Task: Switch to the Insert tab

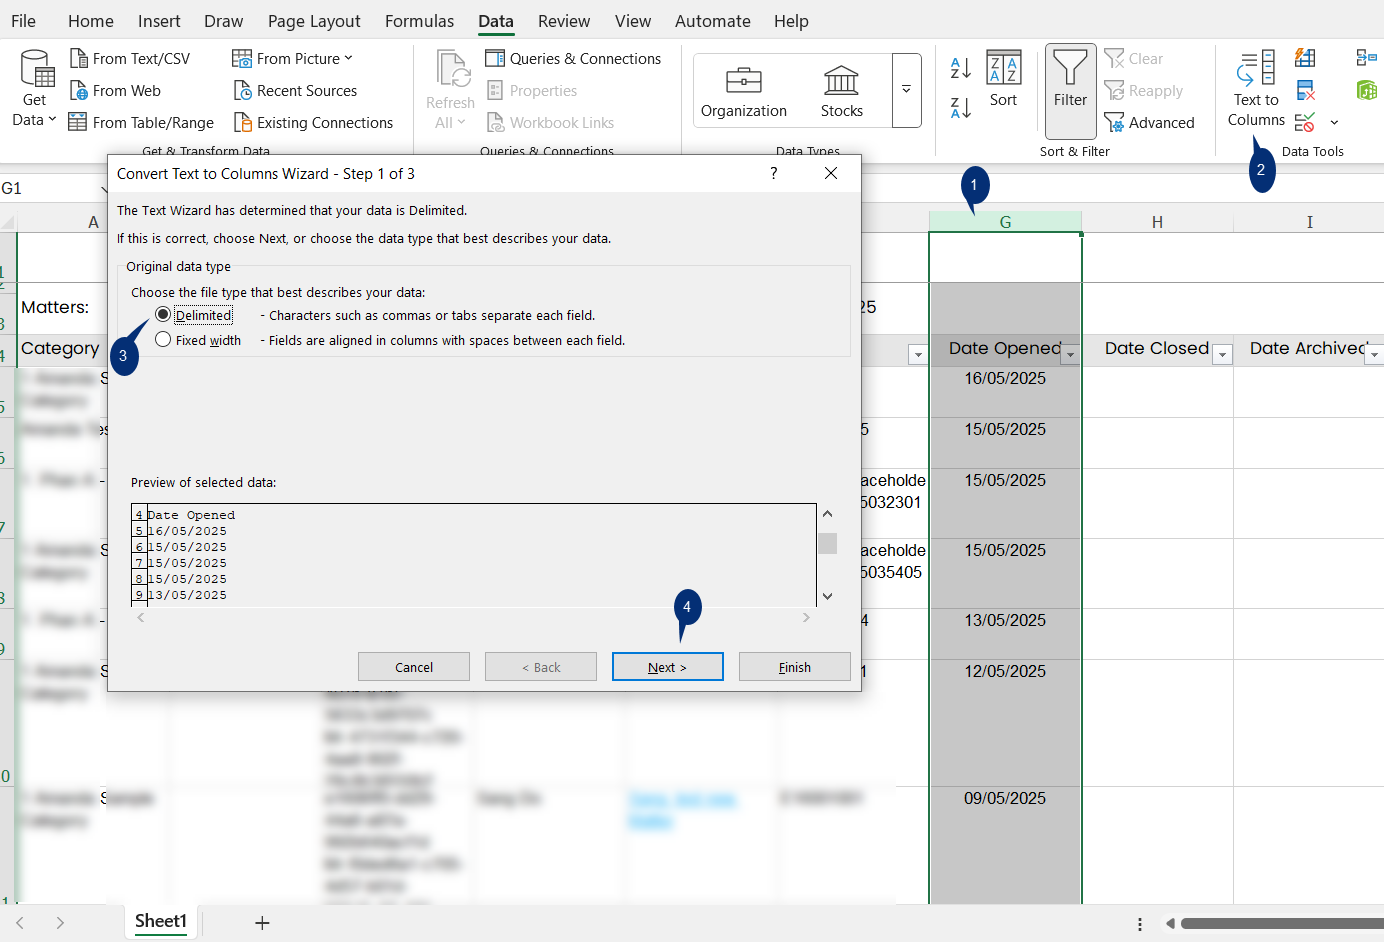Action: click(x=159, y=21)
